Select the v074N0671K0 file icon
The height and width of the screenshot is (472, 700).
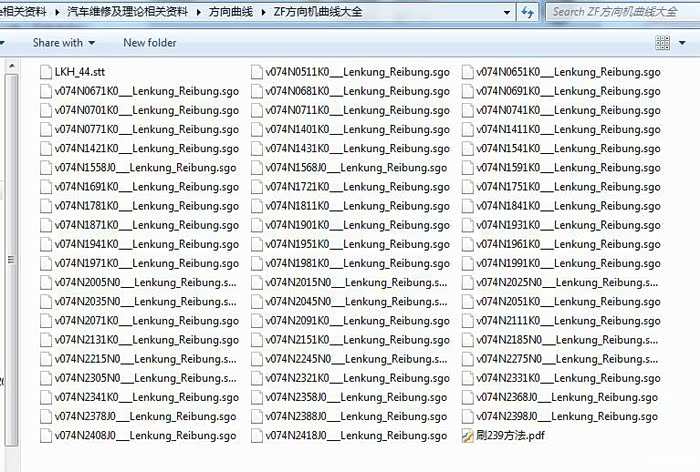[x=46, y=91]
